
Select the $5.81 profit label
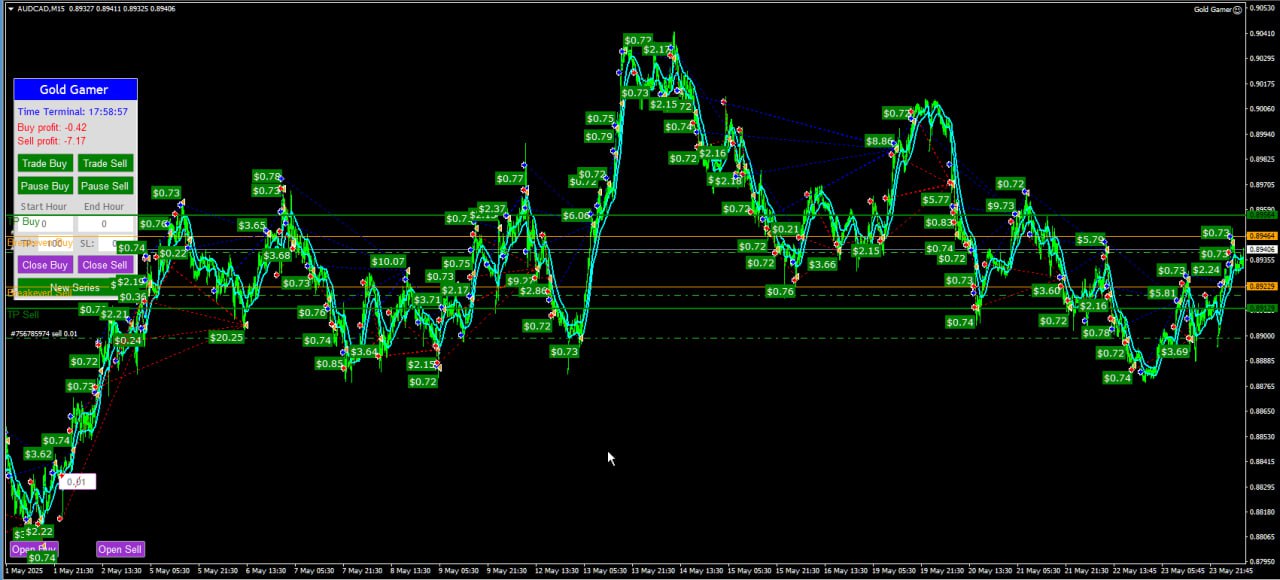1162,293
